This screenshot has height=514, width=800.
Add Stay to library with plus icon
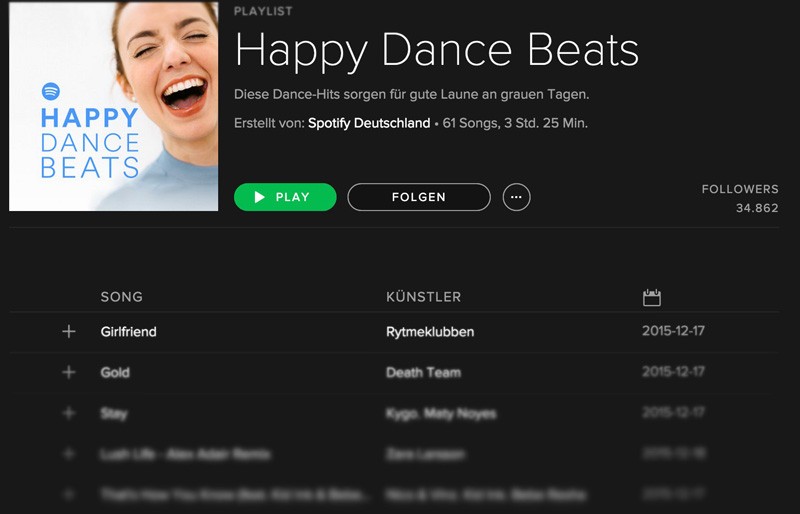click(x=69, y=413)
